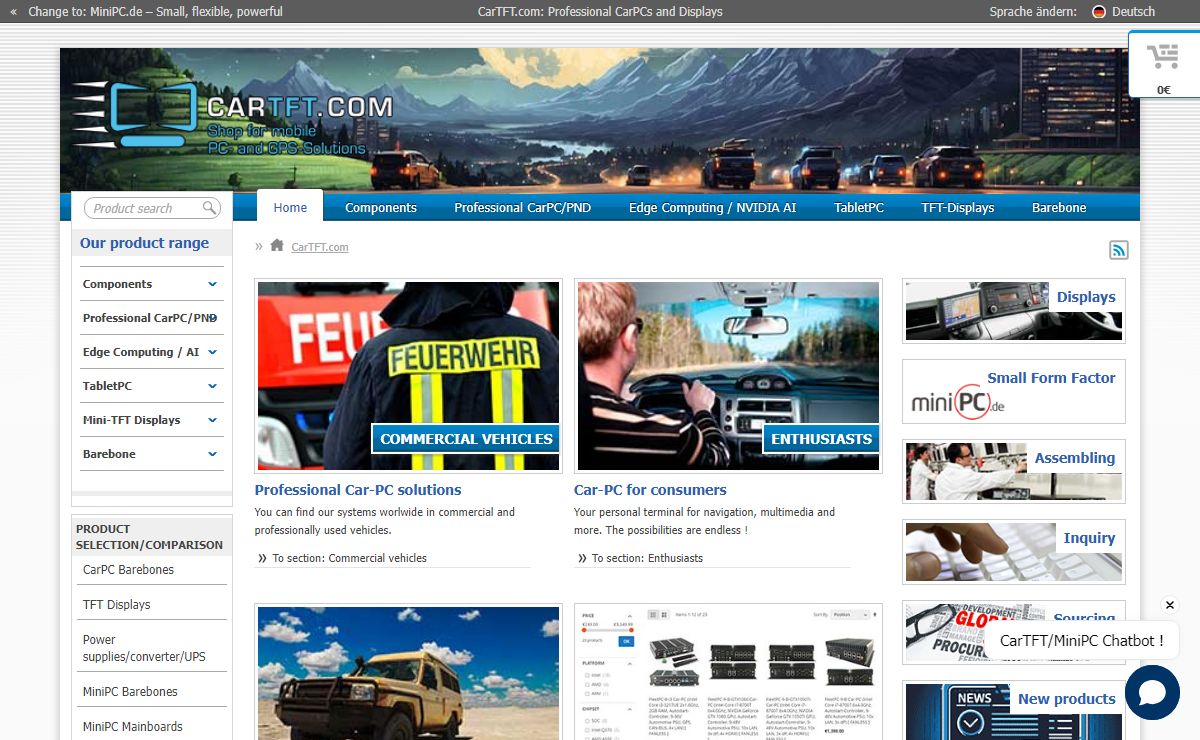The height and width of the screenshot is (740, 1200).
Task: Expand Mini-TFT Displays sidebar chevron
Action: [x=212, y=420]
